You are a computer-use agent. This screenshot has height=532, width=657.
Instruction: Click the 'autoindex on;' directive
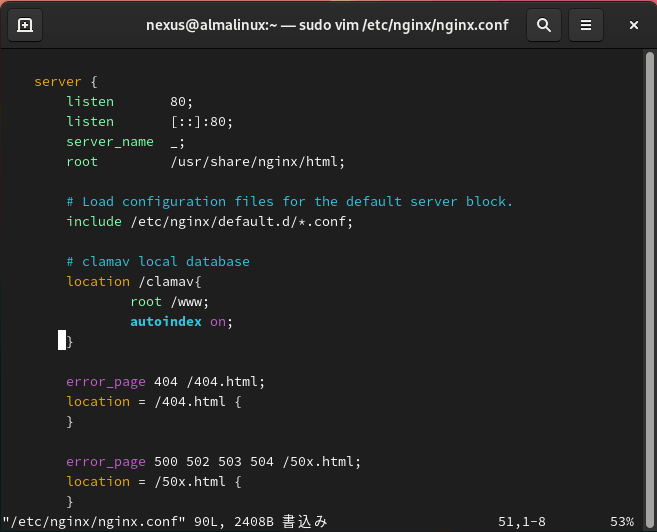coord(181,321)
